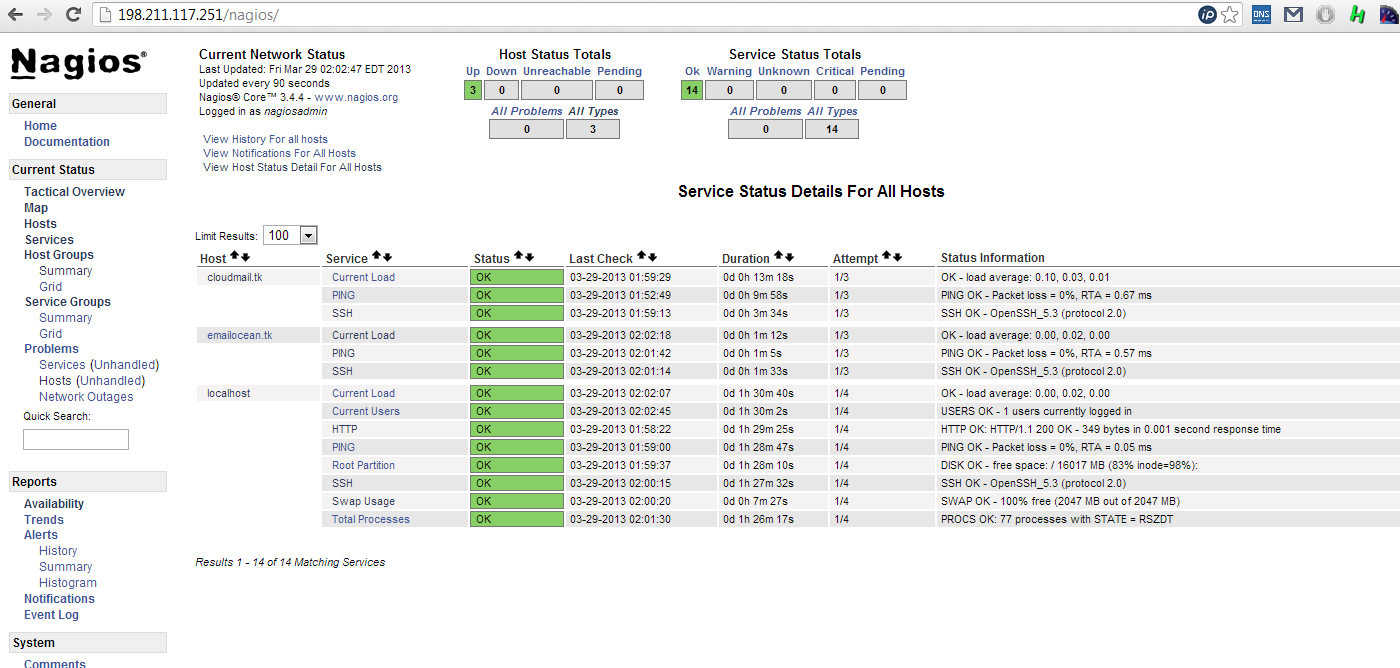Open Alerts History in the sidebar
The width and height of the screenshot is (1400, 668).
pos(58,551)
